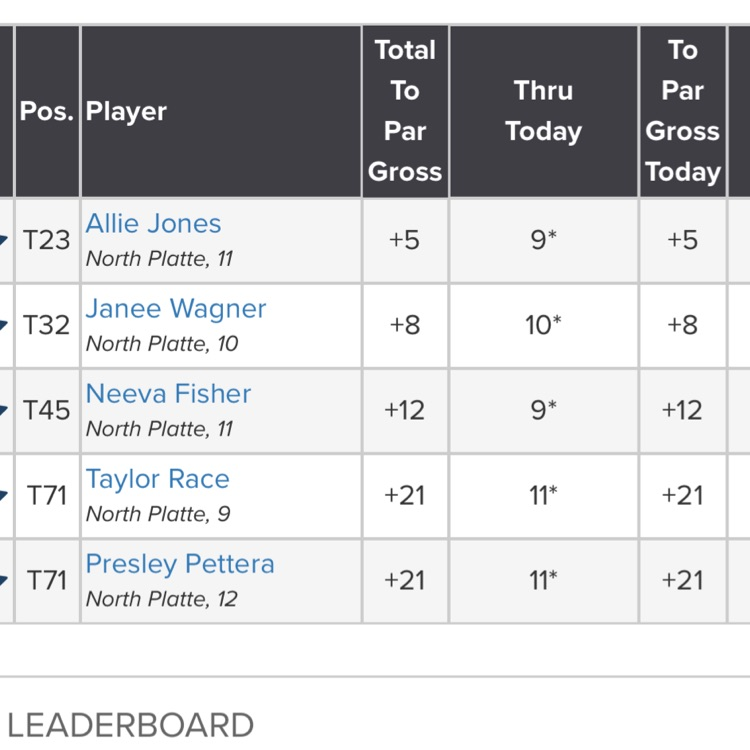Expand the row arrow beside Presley Pettera
This screenshot has width=750, height=750.
coord(5,580)
